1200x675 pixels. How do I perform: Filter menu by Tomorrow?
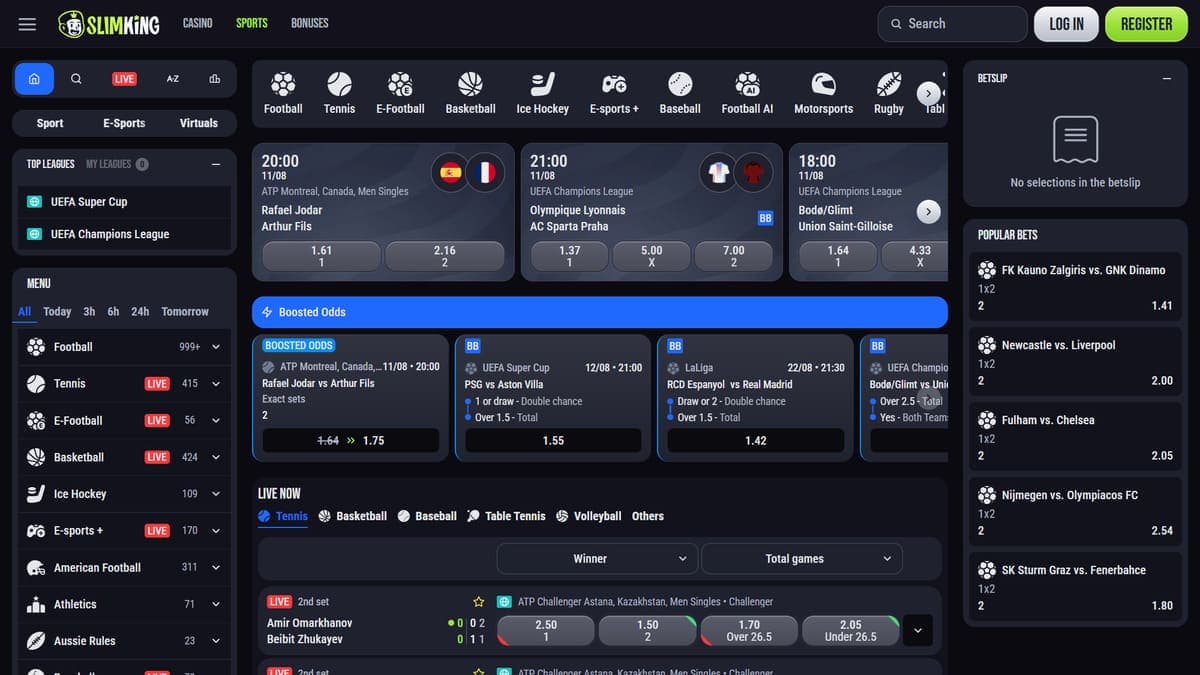point(185,312)
